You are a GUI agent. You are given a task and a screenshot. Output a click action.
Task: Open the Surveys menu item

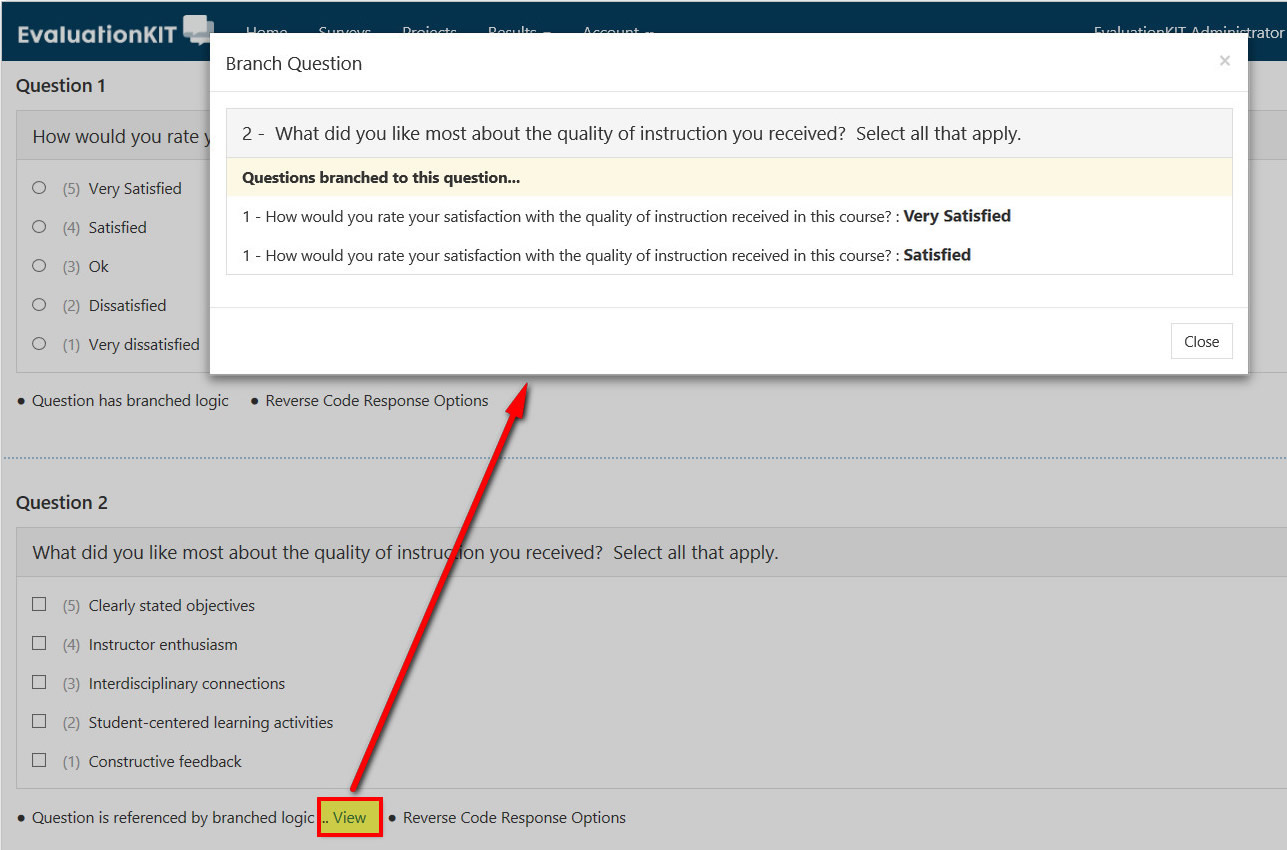344,31
